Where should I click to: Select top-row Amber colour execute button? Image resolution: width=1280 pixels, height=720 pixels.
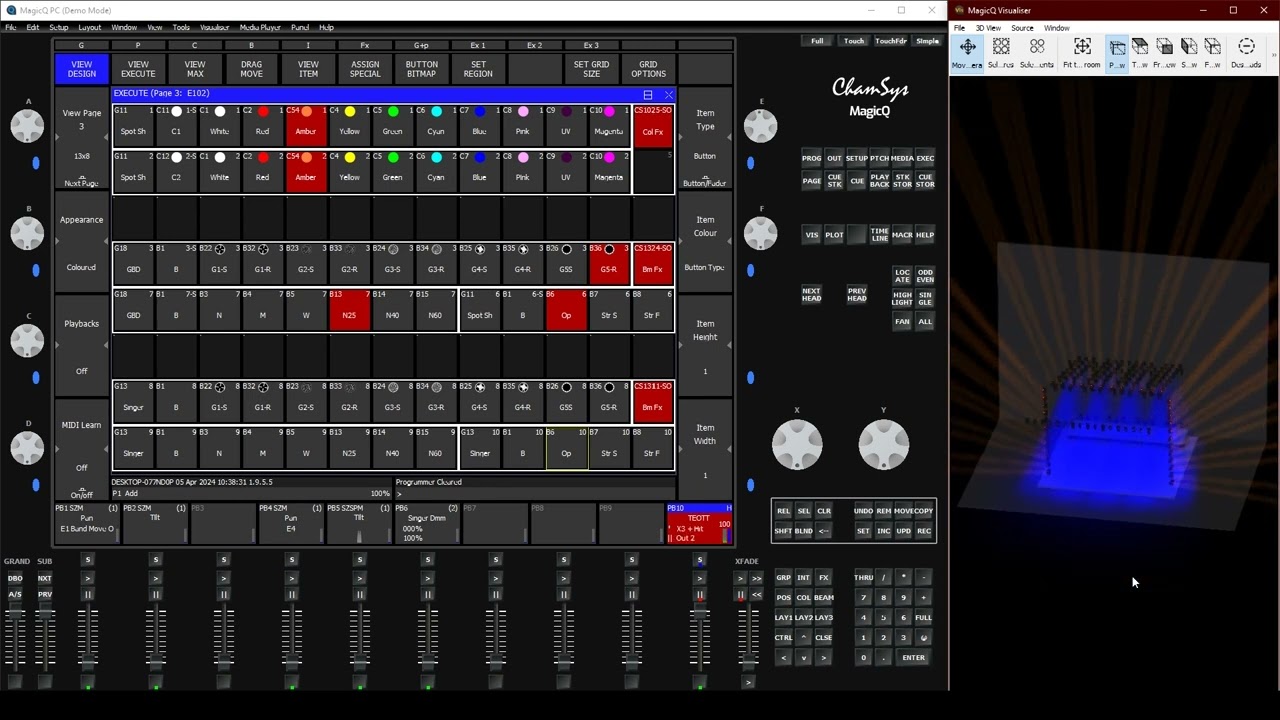coord(306,124)
